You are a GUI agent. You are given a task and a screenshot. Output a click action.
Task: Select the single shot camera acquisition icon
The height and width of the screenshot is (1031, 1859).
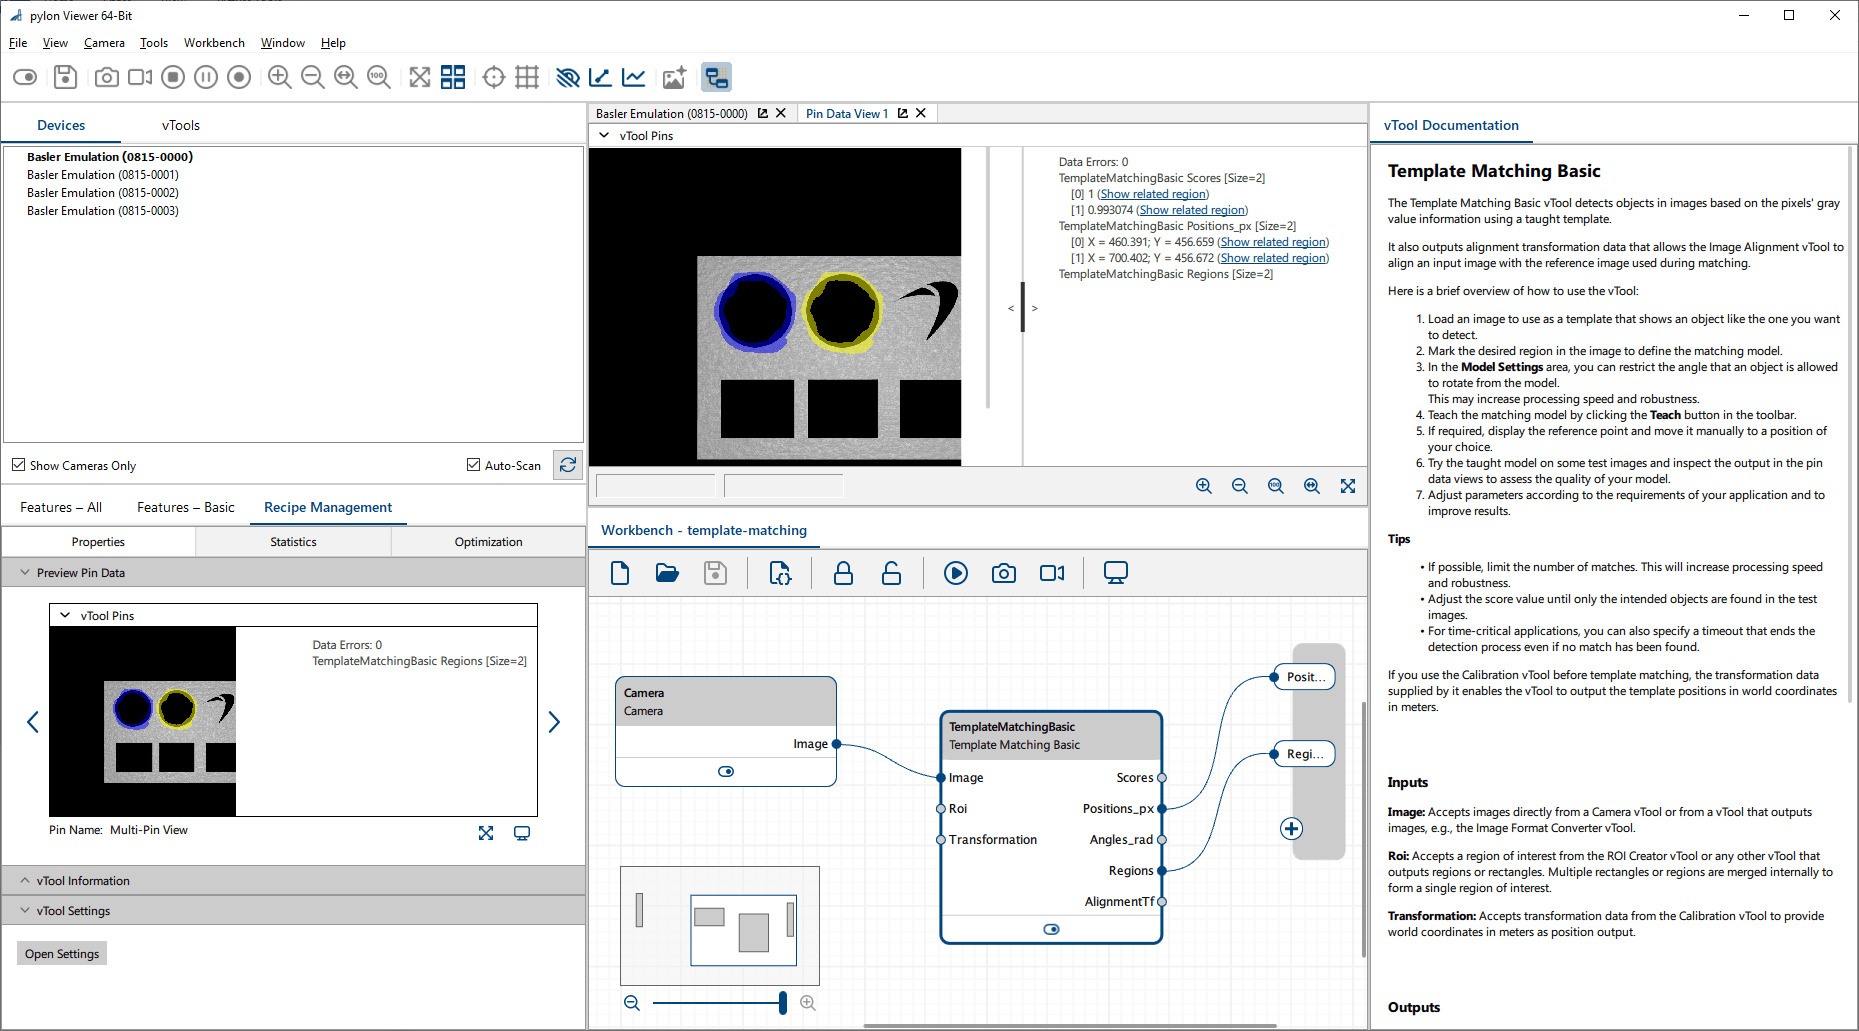tap(106, 77)
